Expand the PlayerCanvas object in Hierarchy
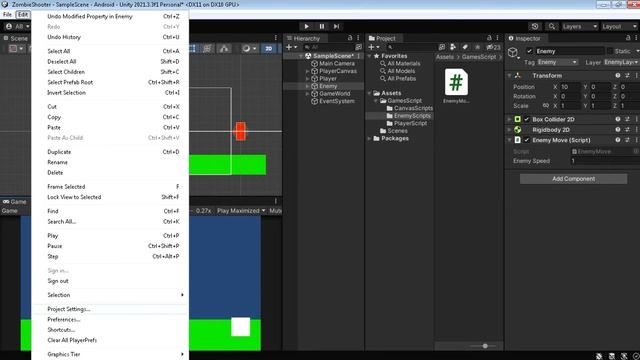Viewport: 640px width, 360px height. coord(307,71)
